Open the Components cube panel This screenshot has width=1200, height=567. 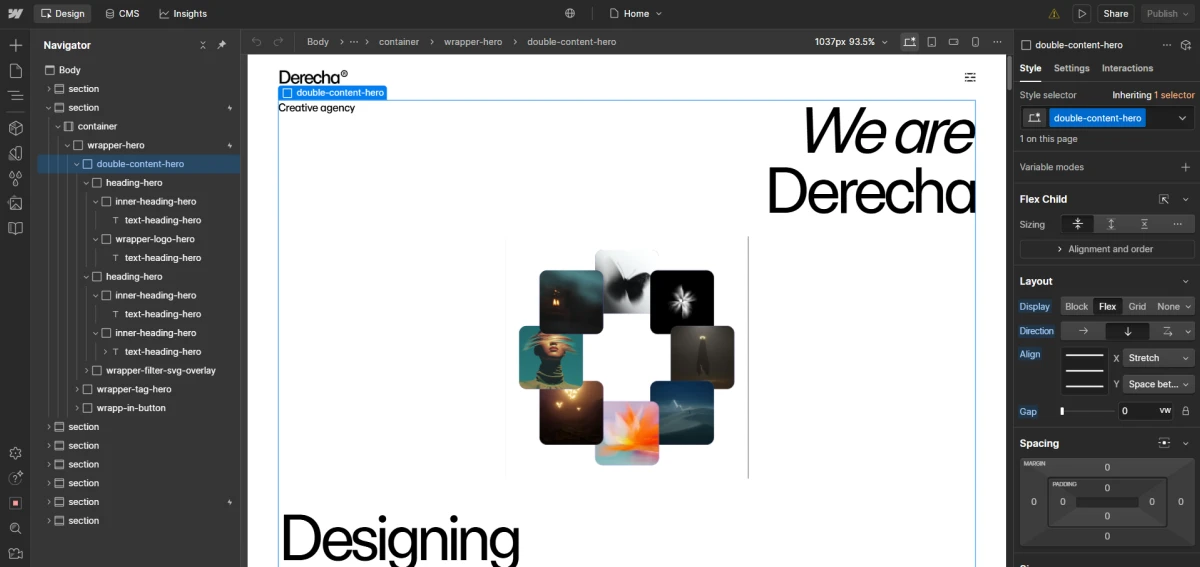(15, 128)
